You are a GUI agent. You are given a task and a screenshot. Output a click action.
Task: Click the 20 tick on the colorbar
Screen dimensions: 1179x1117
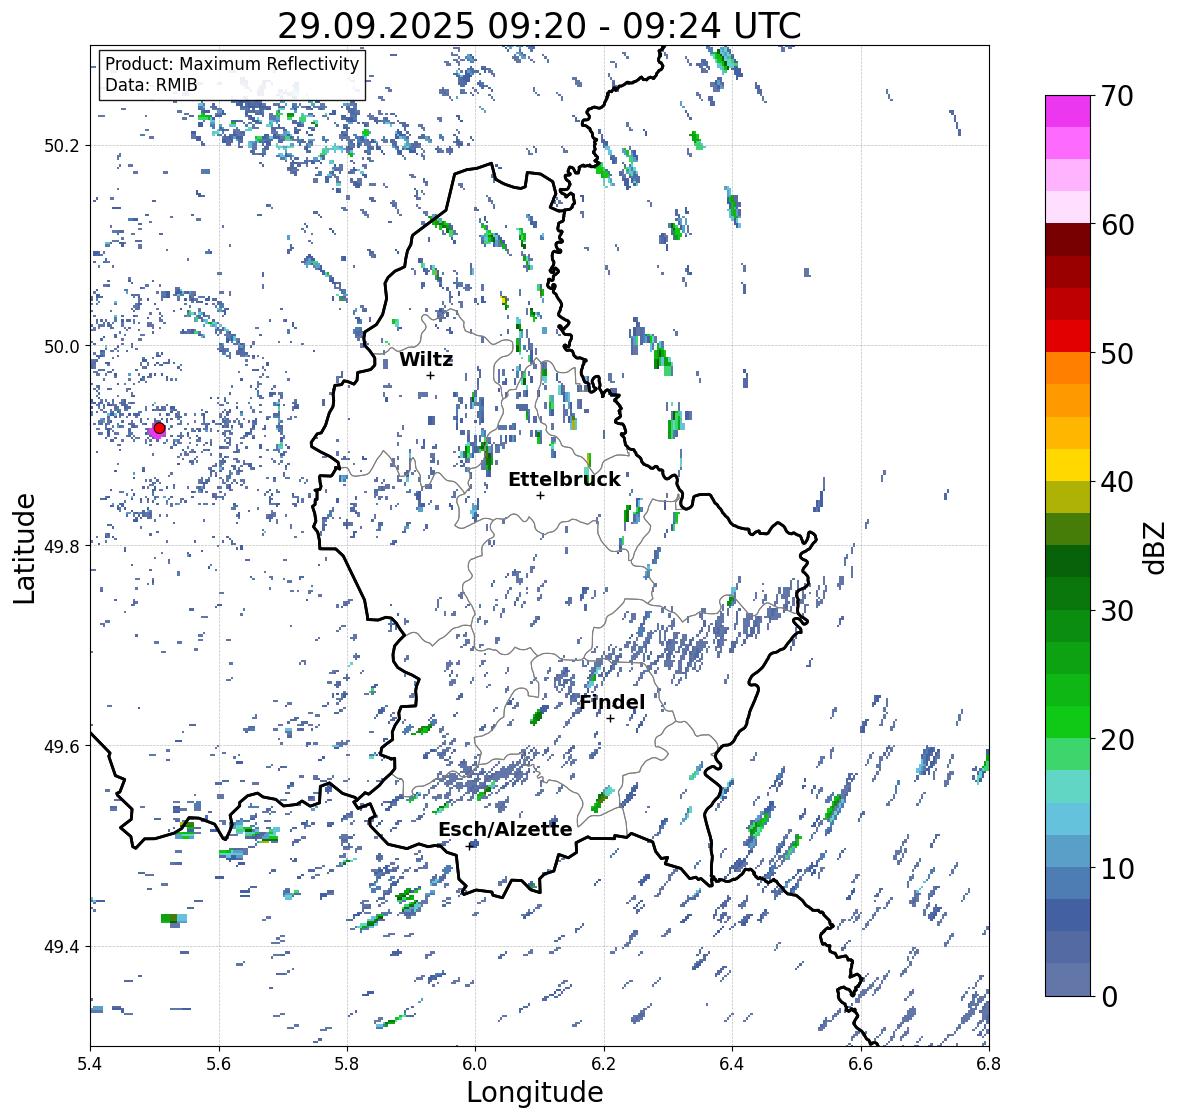[x=1117, y=740]
